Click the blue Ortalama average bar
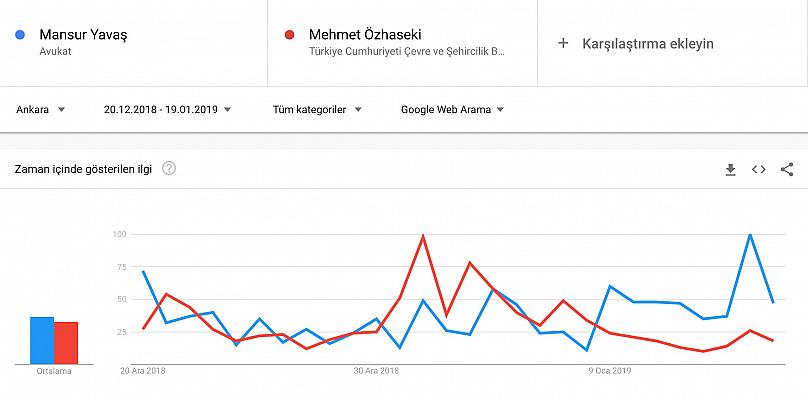This screenshot has width=808, height=402. pyautogui.click(x=41, y=340)
